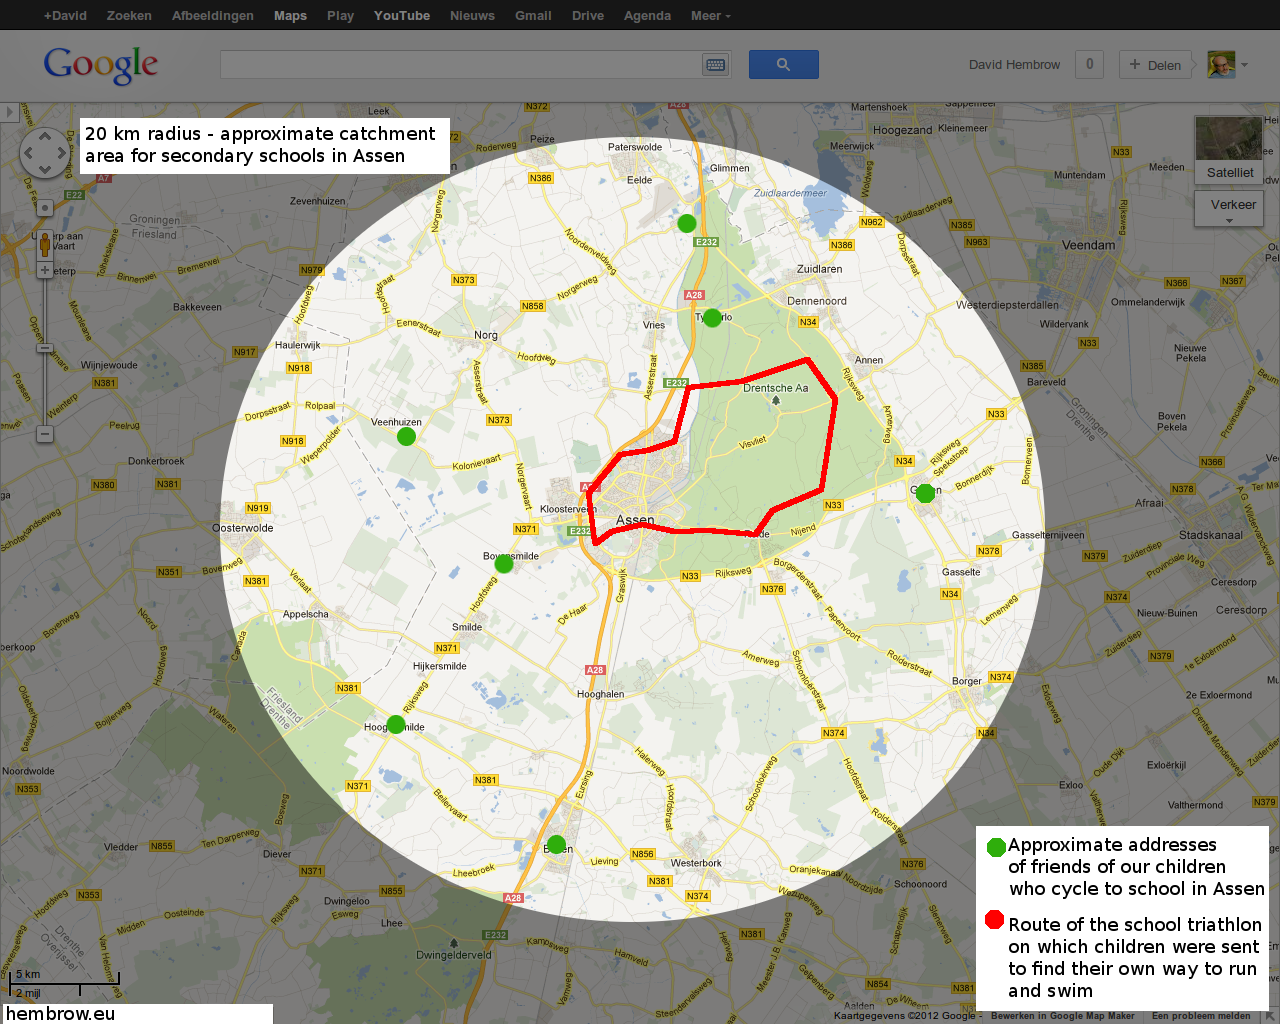Click green marker near Bovensmilde
The height and width of the screenshot is (1024, 1280).
tap(504, 564)
